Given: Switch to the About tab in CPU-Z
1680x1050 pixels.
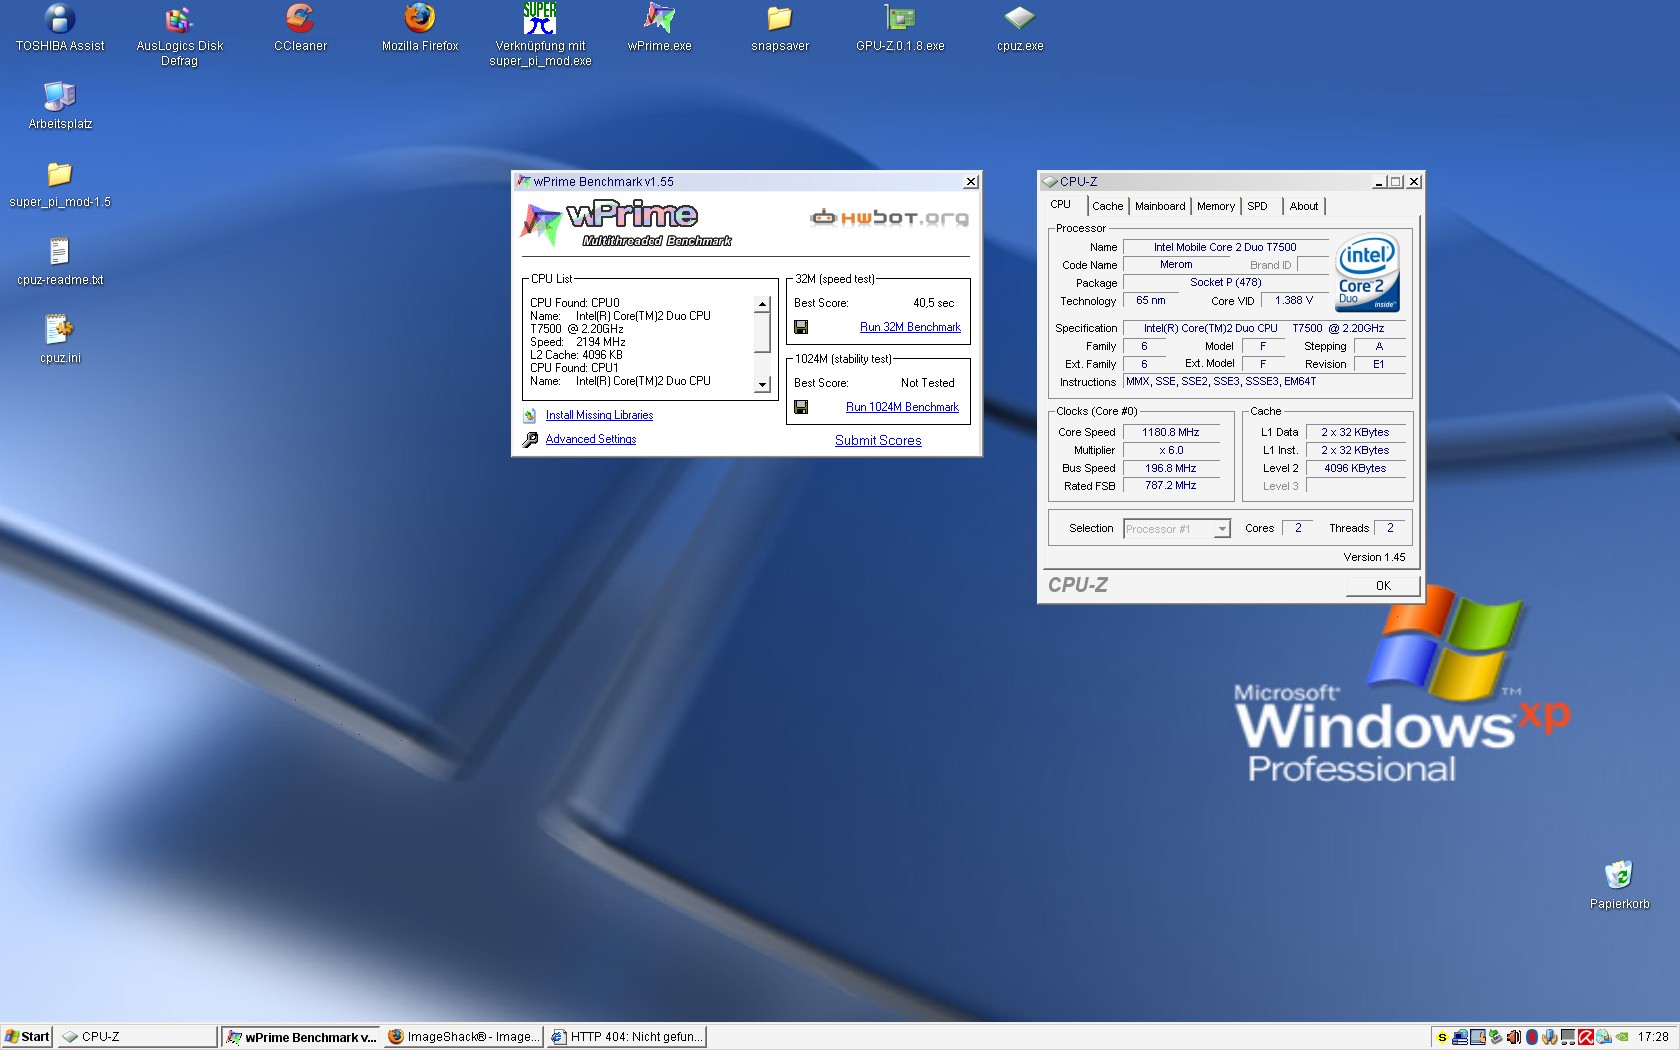Looking at the screenshot, I should click(1303, 206).
